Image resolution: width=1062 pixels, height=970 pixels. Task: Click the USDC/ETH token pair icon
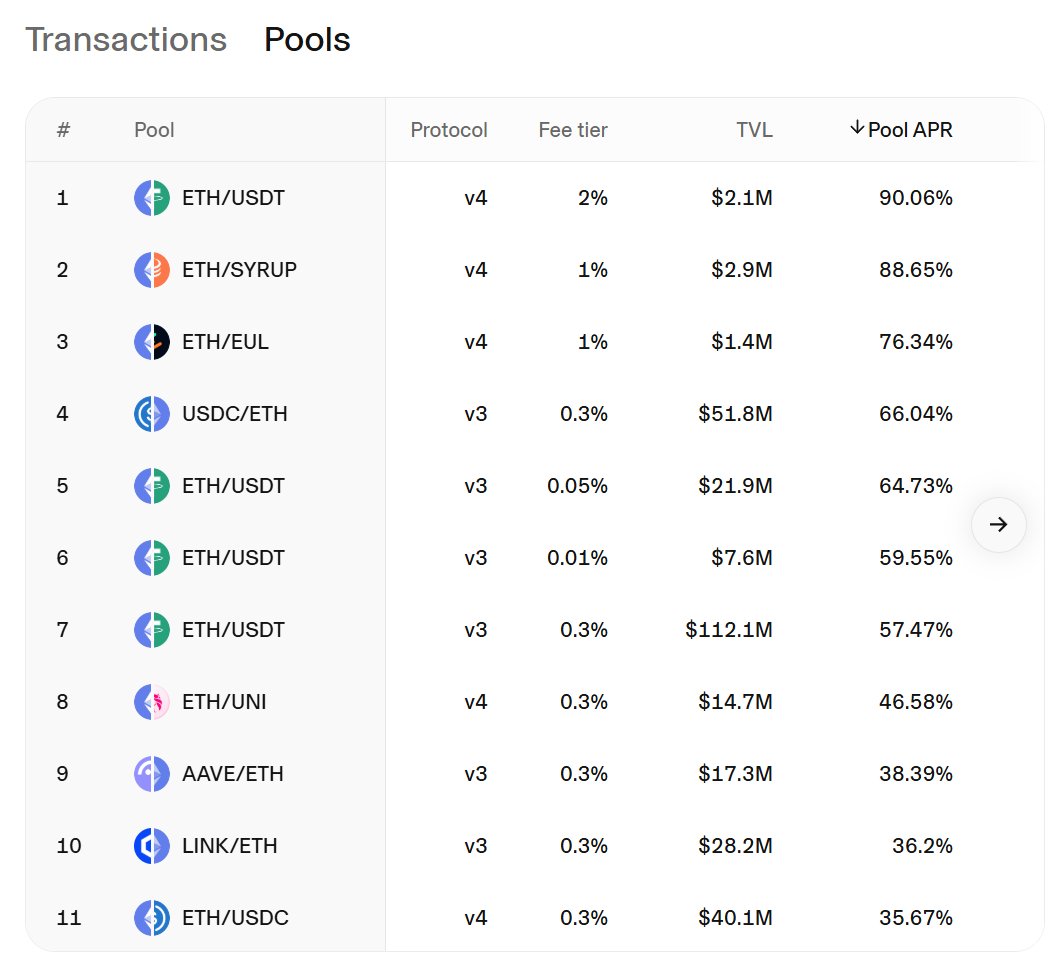tap(152, 414)
